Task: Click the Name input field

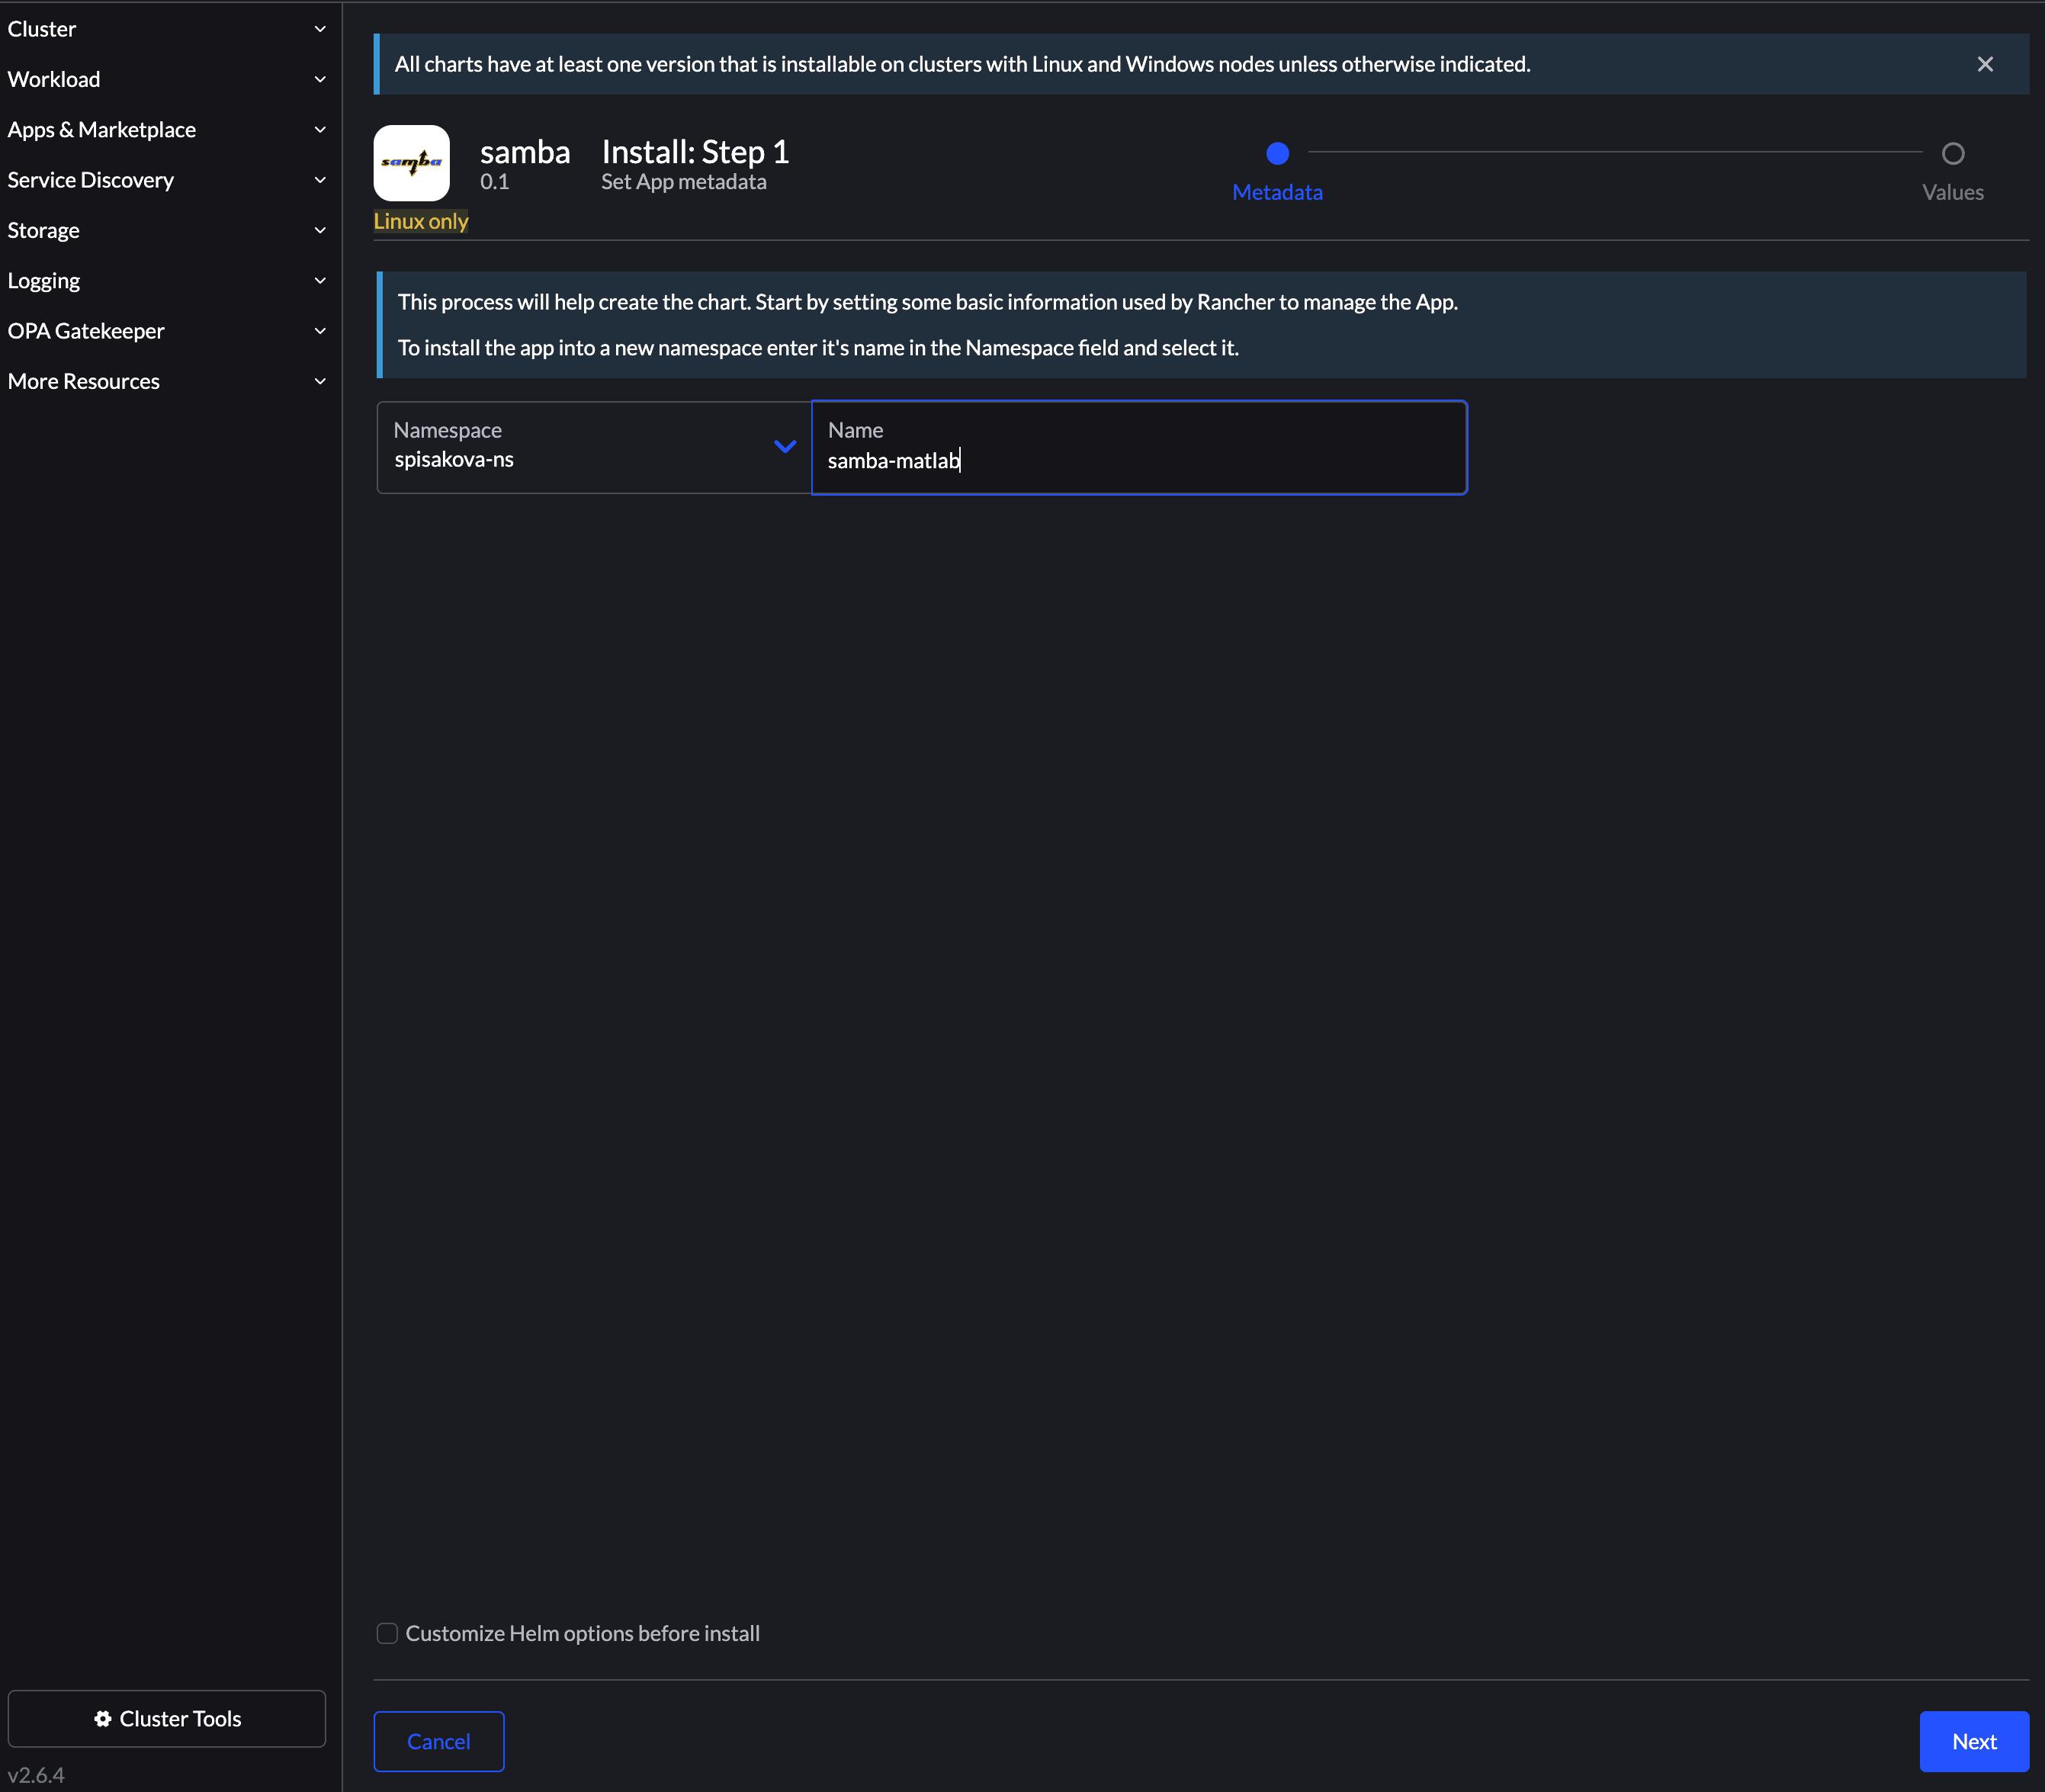Action: click(x=1138, y=460)
